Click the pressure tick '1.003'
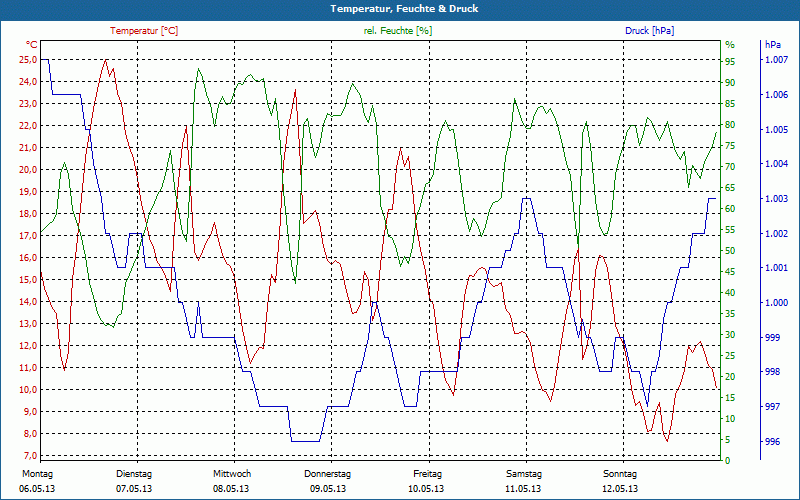Image resolution: width=800 pixels, height=500 pixels. pos(776,198)
